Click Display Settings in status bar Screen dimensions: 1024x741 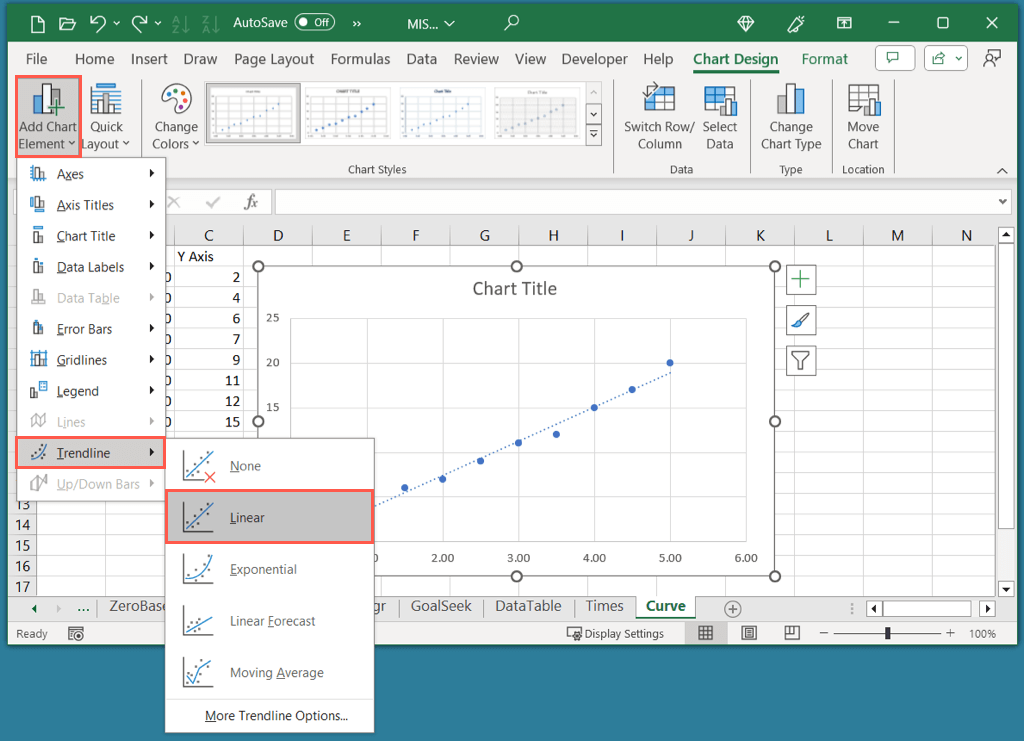[615, 633]
